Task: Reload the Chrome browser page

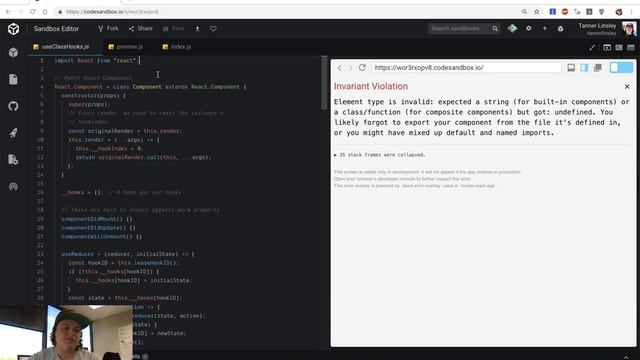Action: (33, 12)
